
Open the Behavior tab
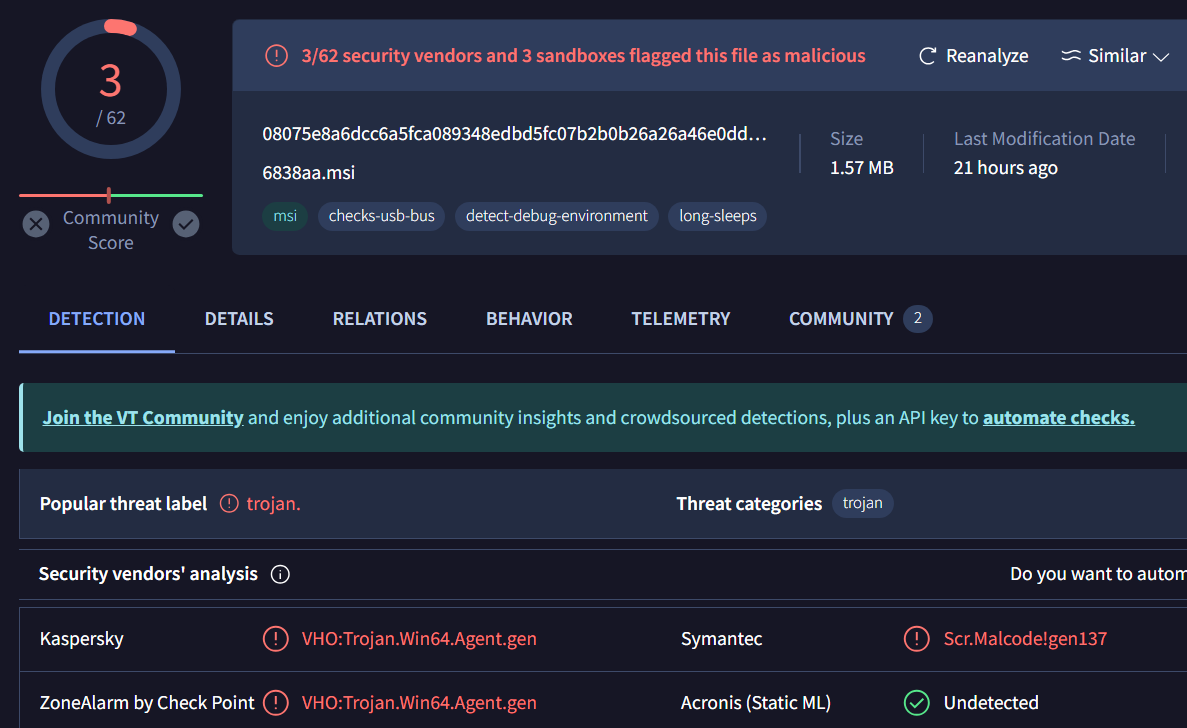529,319
